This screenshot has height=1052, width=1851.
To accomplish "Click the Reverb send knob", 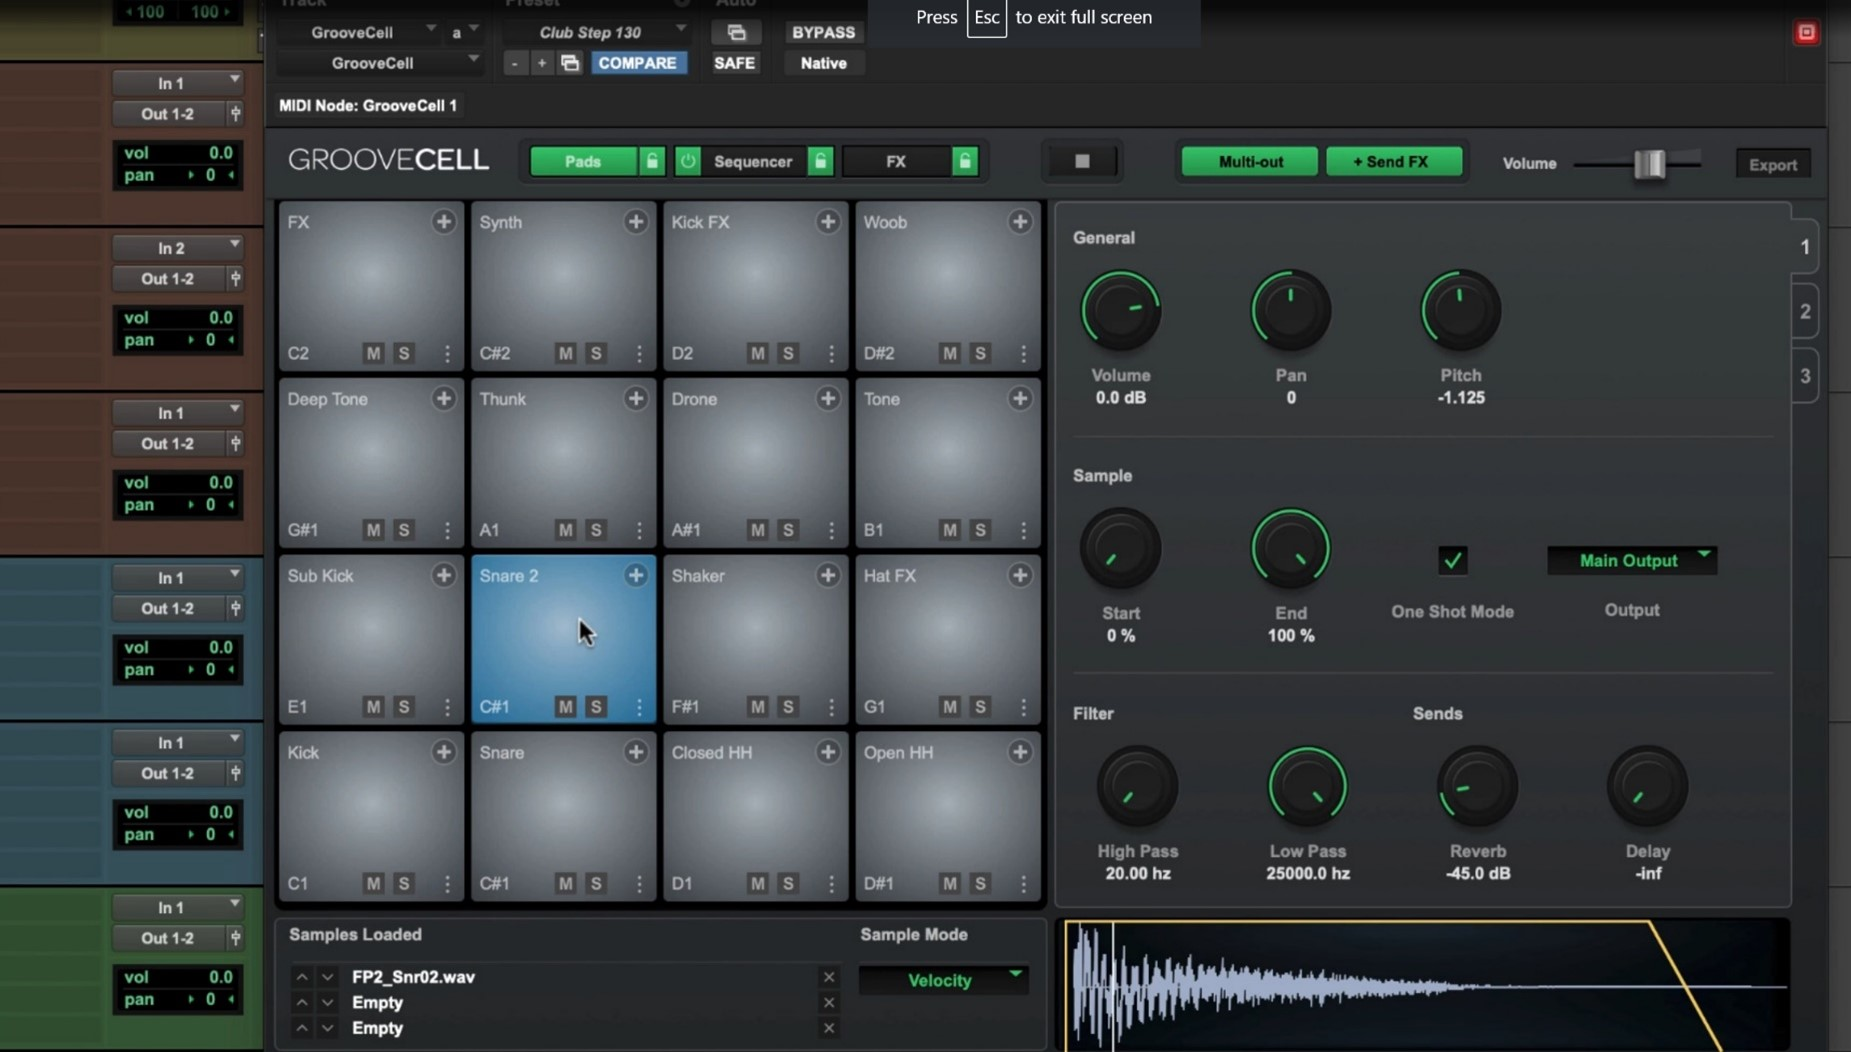I will [1477, 787].
